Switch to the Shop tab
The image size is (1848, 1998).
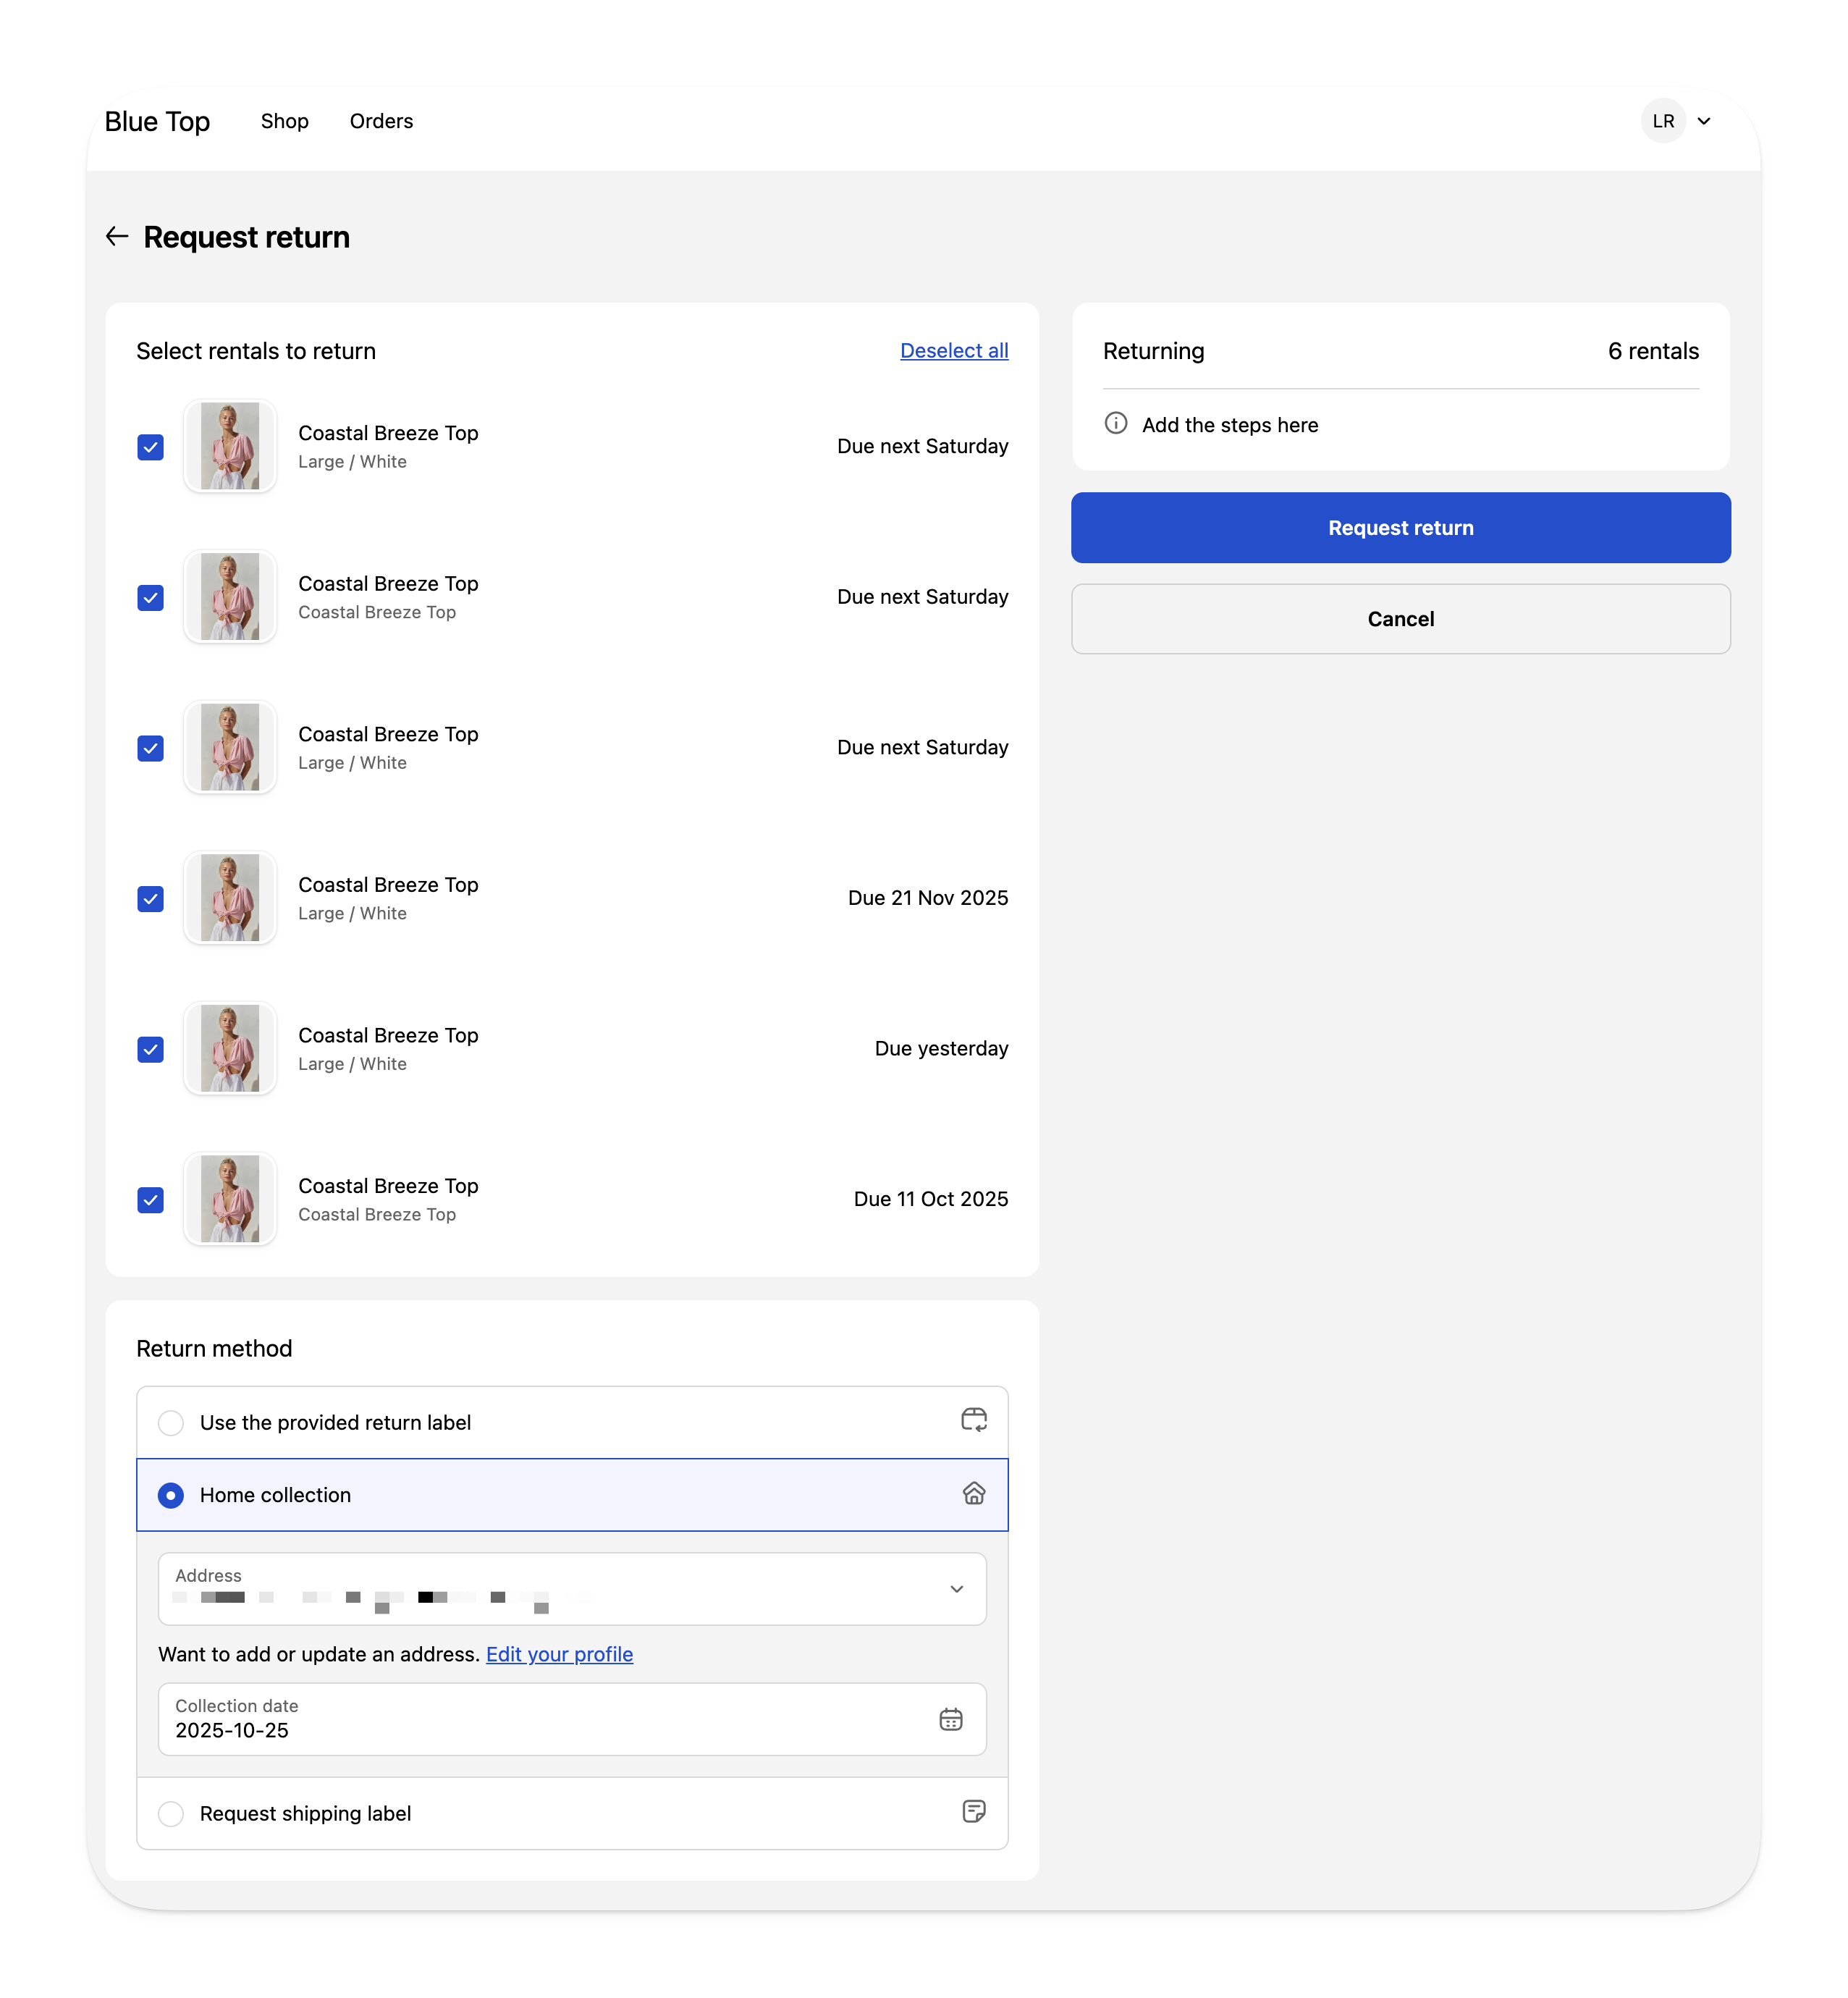click(x=284, y=121)
